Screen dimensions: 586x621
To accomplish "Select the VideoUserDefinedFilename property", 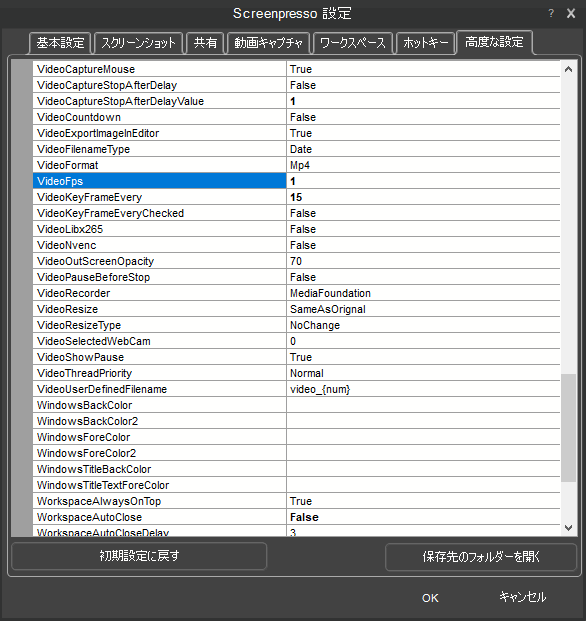I will point(159,389).
